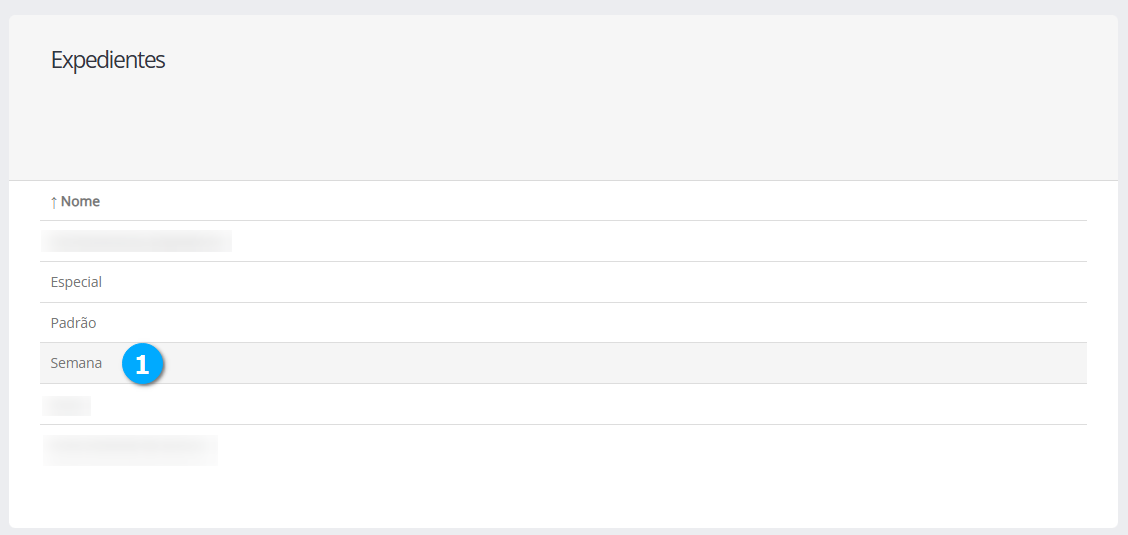Sort the list by the Nome column

(x=80, y=202)
